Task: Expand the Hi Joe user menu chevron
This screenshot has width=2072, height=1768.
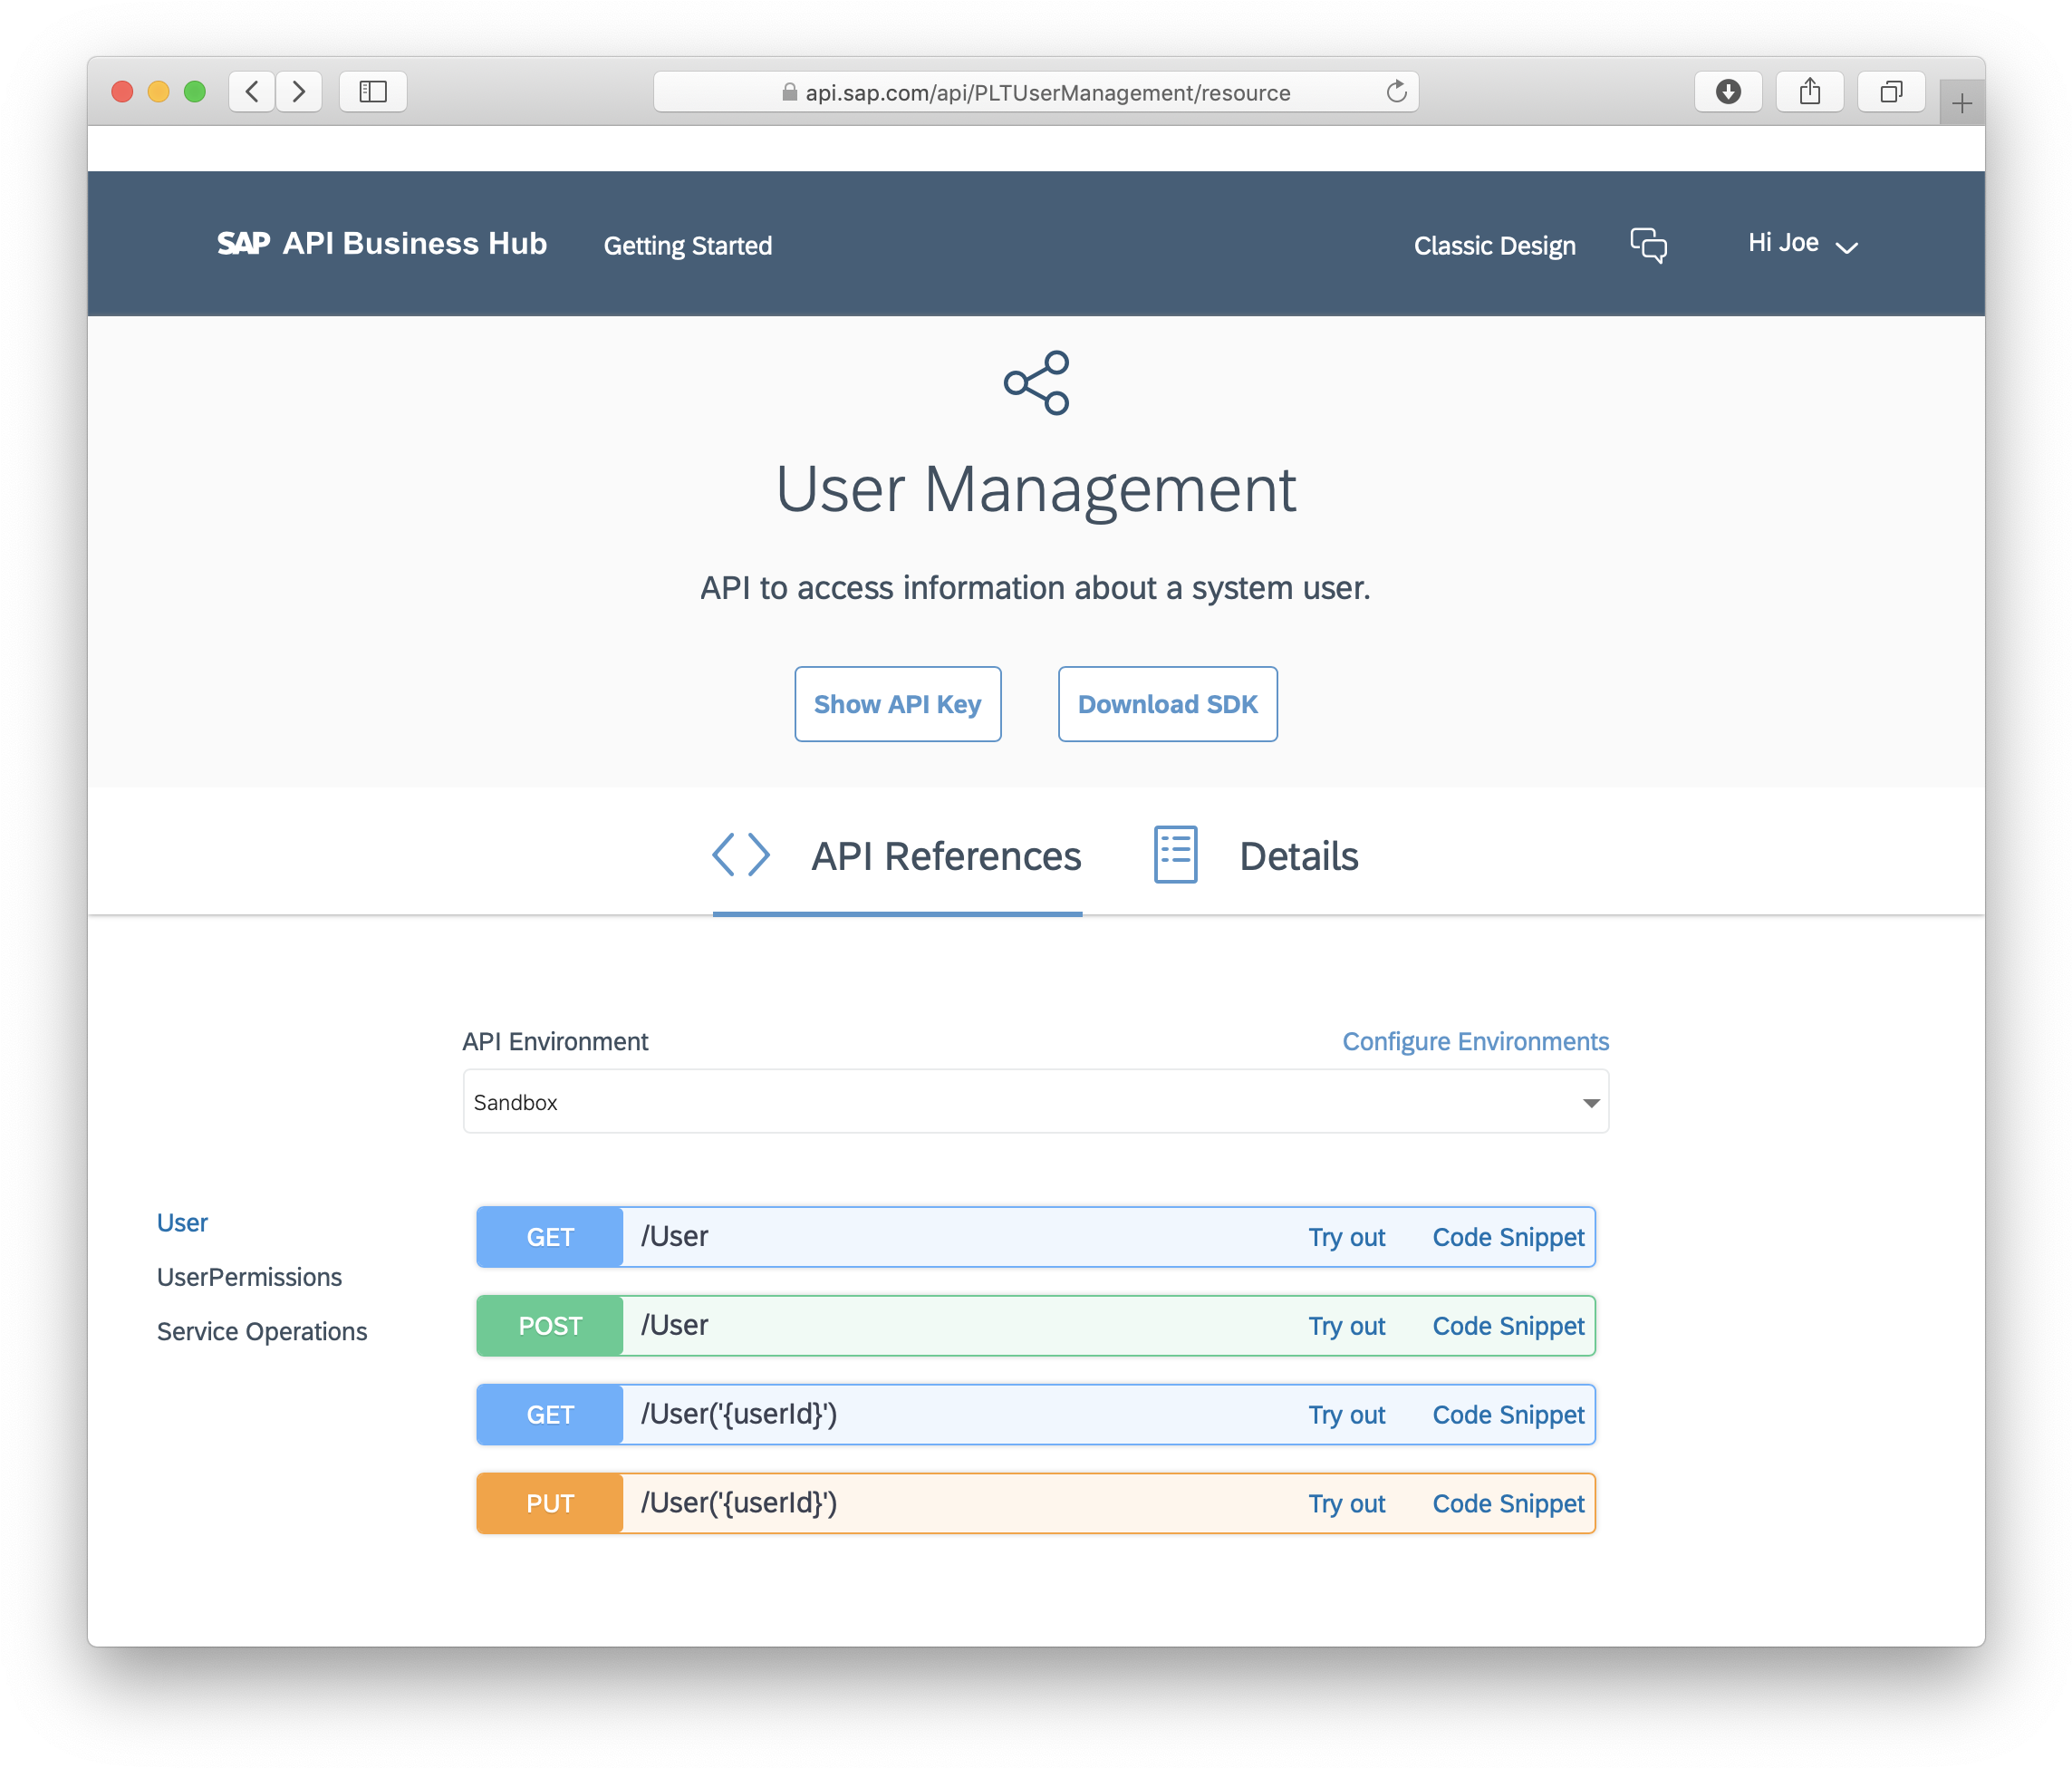Action: 1846,248
